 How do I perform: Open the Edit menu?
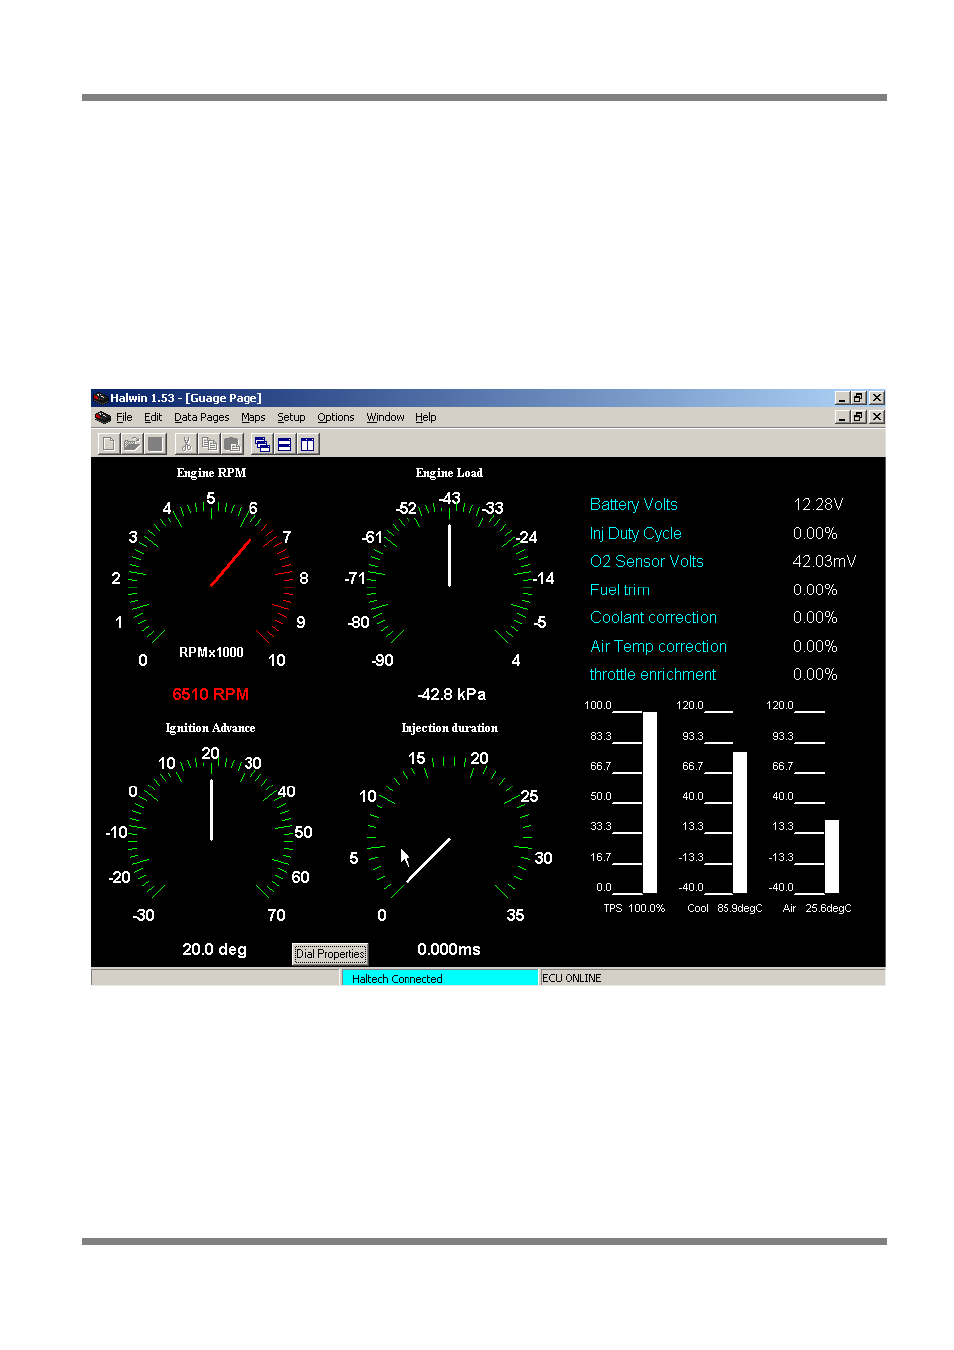(153, 417)
